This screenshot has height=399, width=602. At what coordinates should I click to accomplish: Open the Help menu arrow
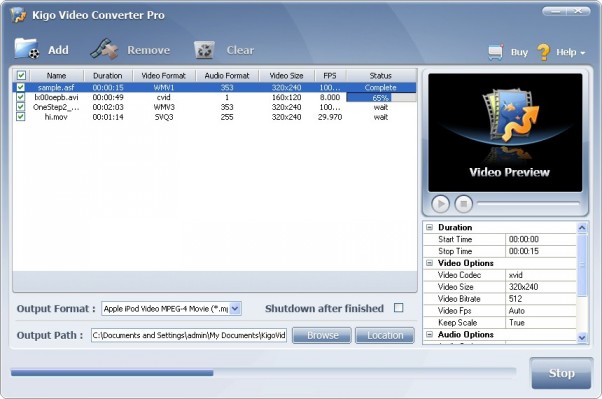click(x=582, y=53)
